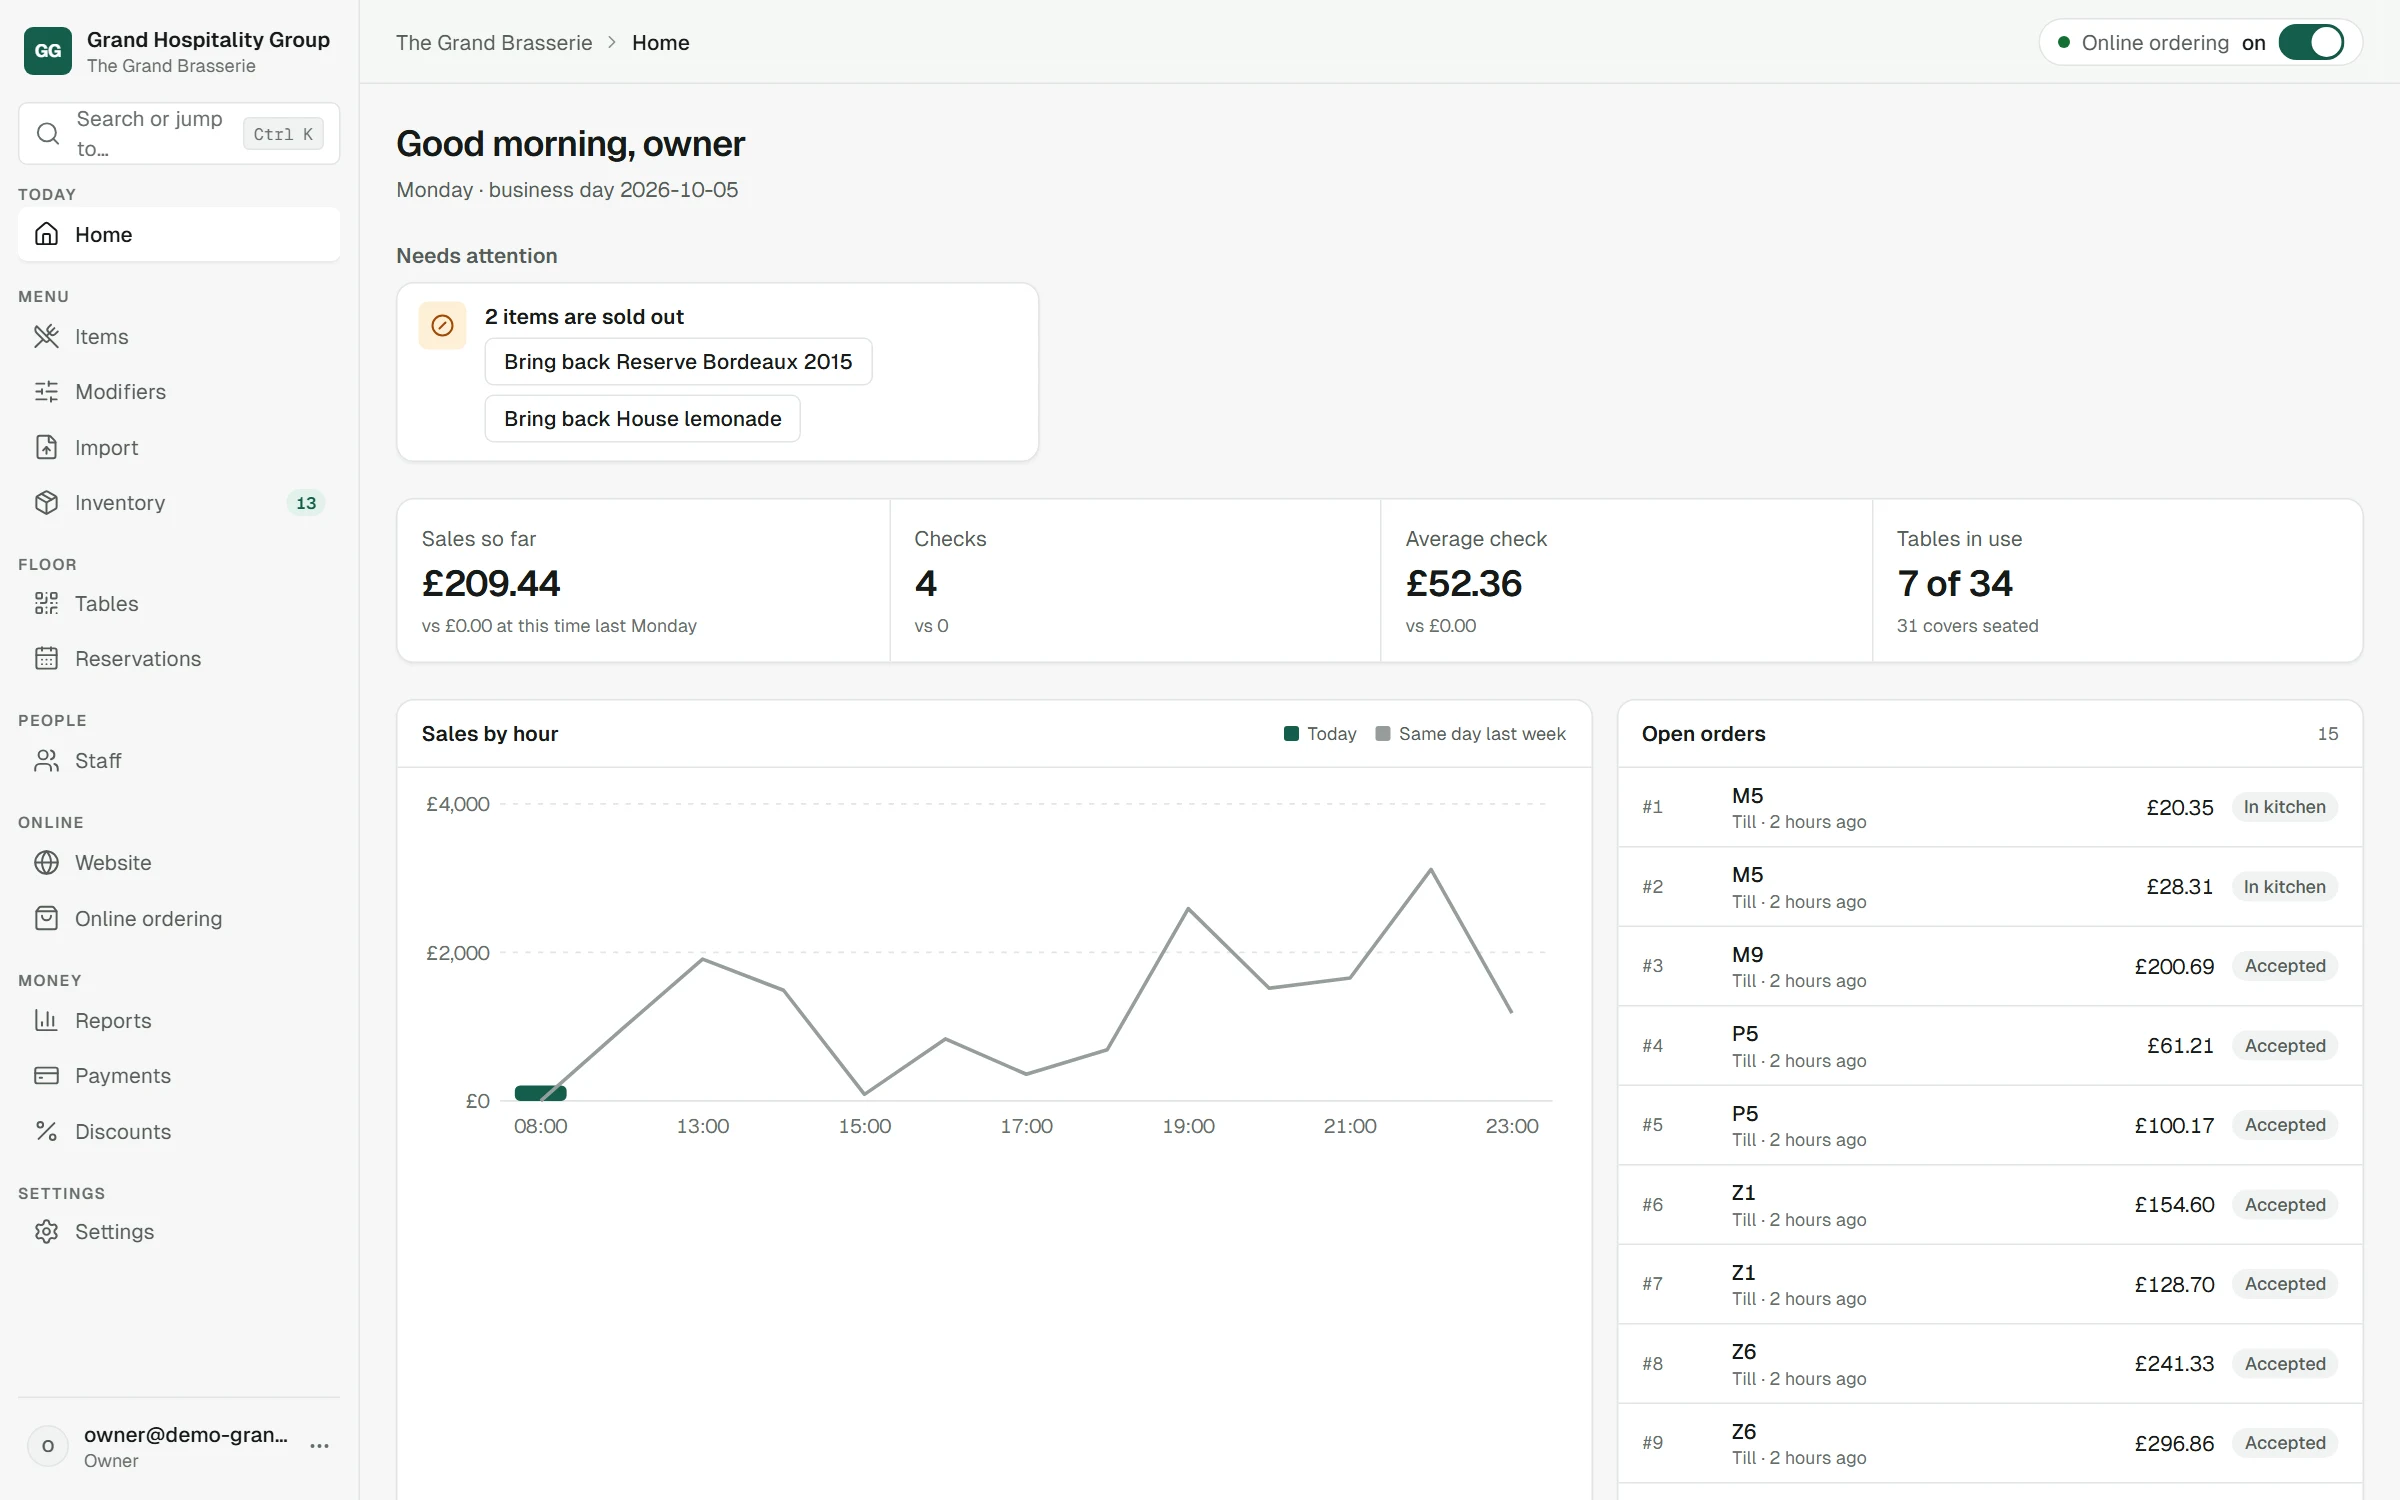
Task: Open the Items menu page
Action: point(179,336)
